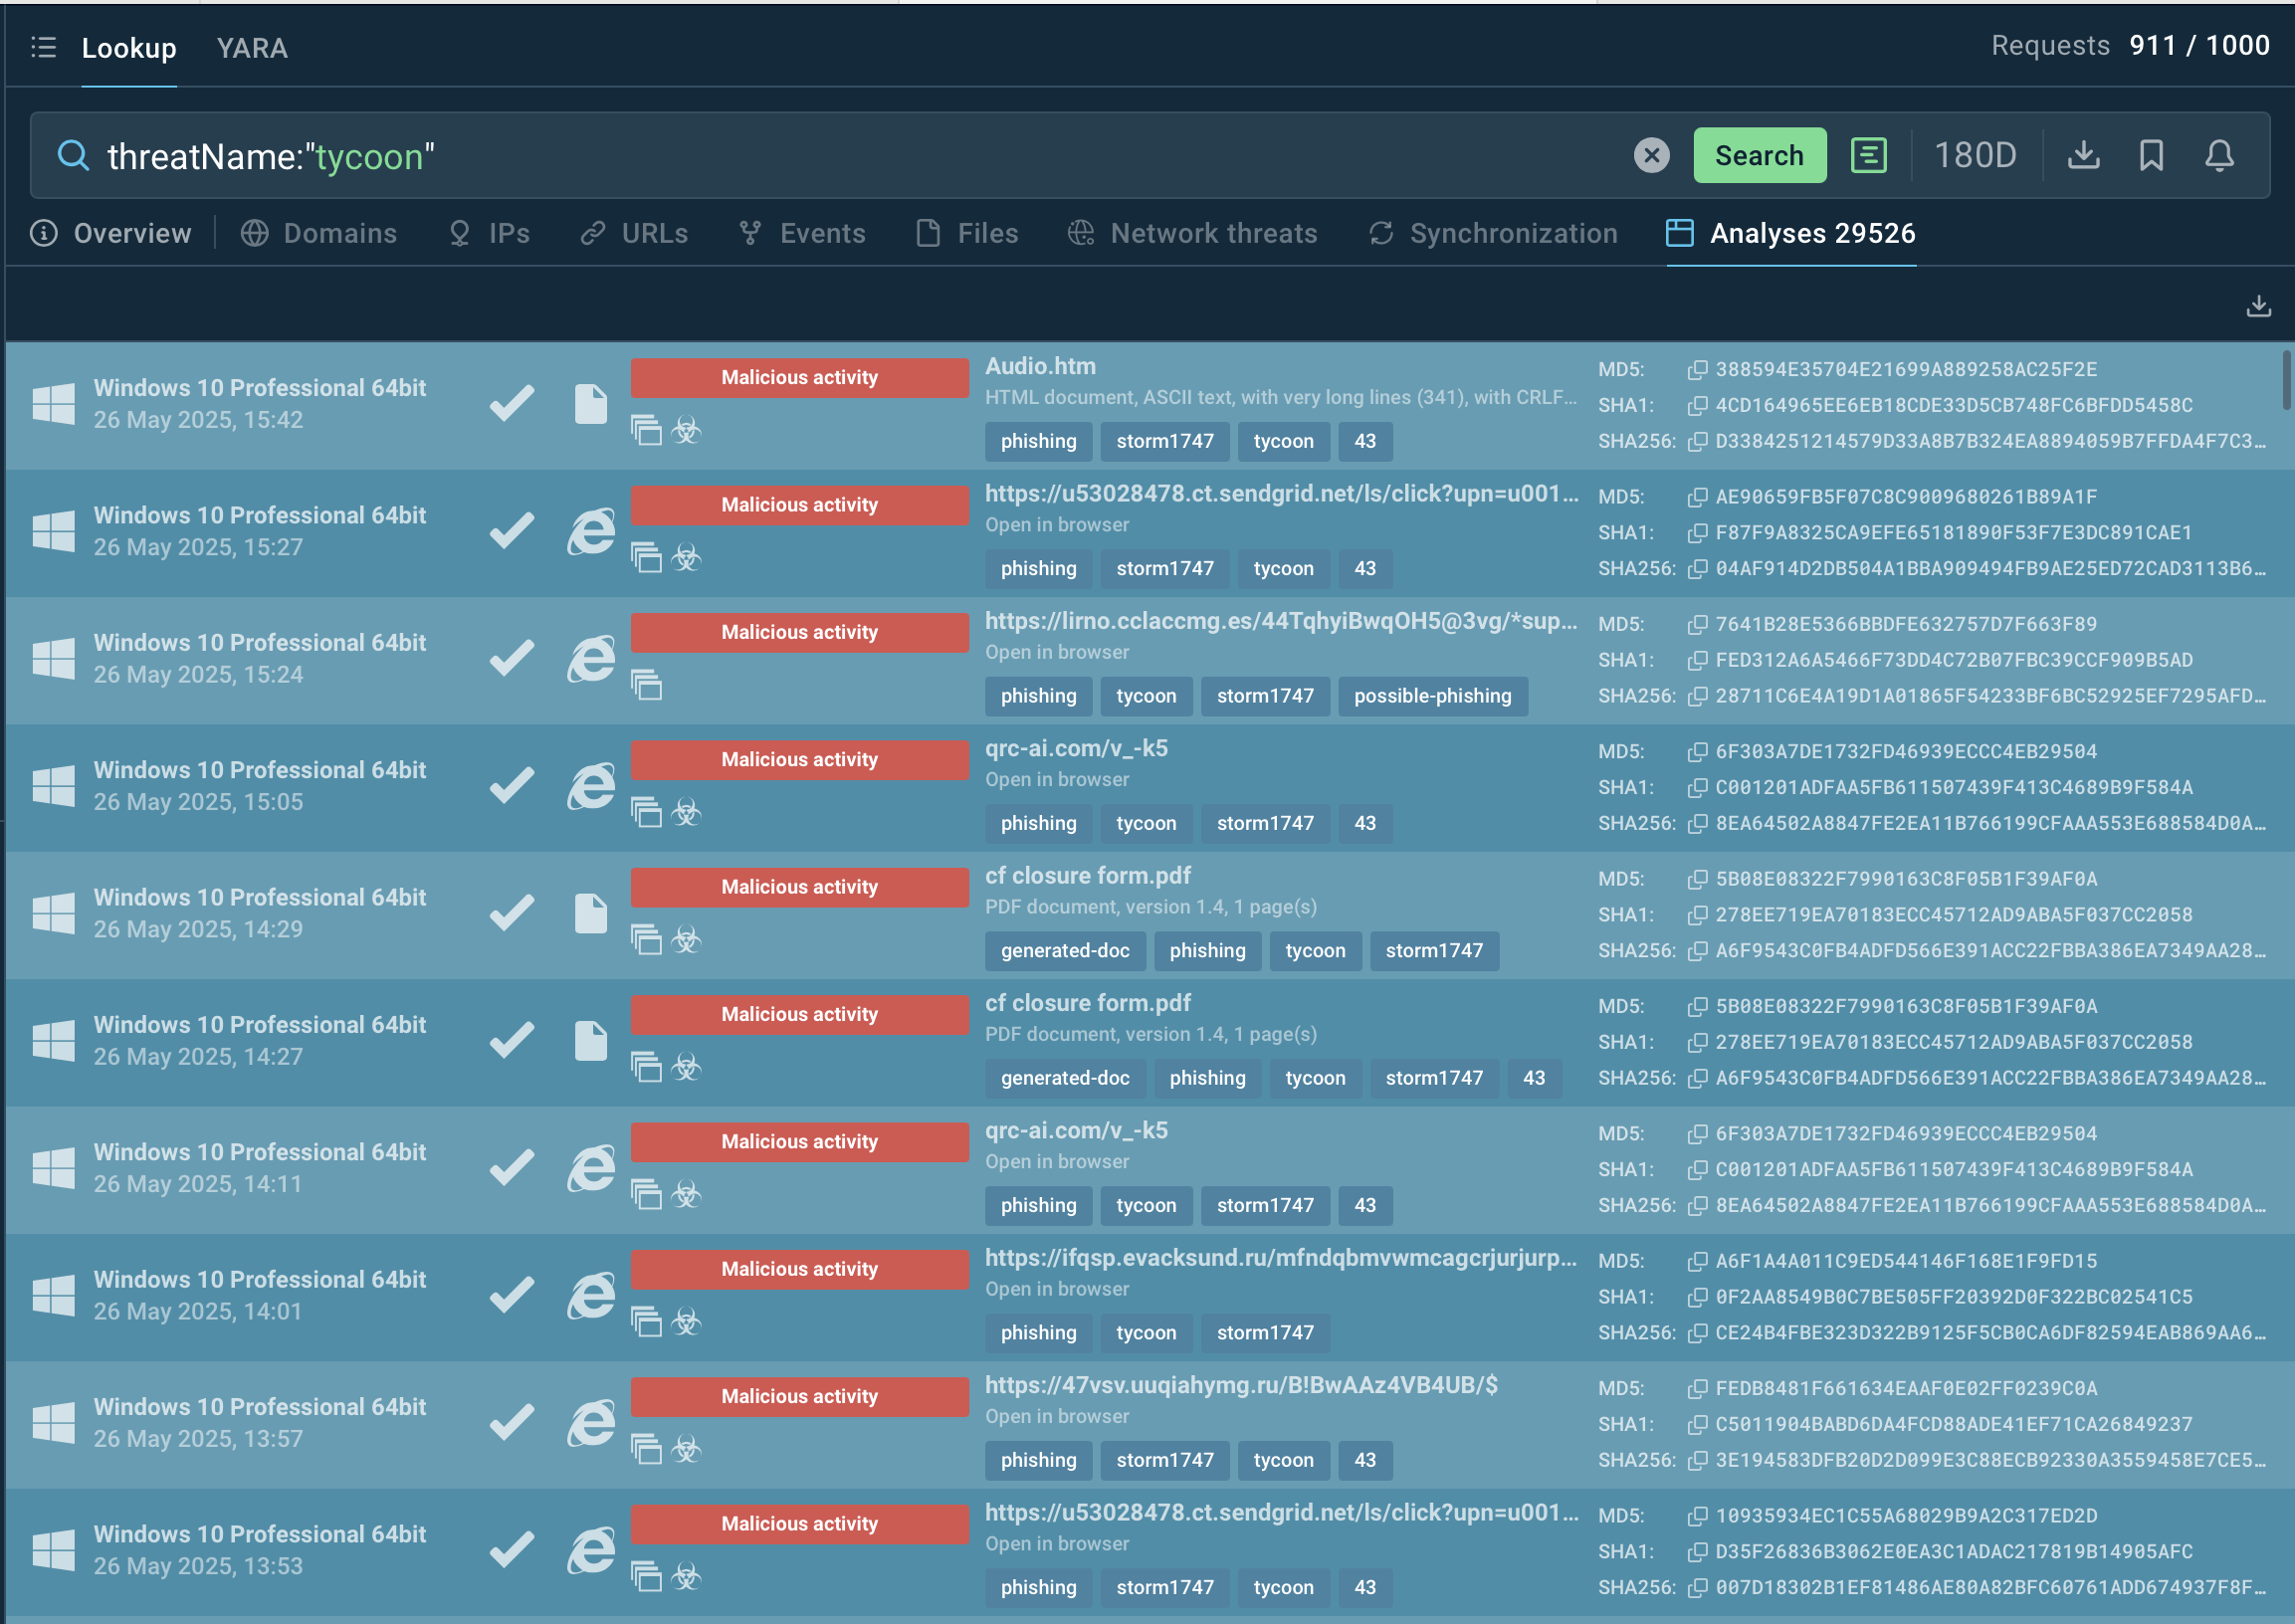The image size is (2295, 1624).
Task: Copy MD5 AE90659FB5F07C8C9009680261B89A1F
Action: click(x=1696, y=497)
